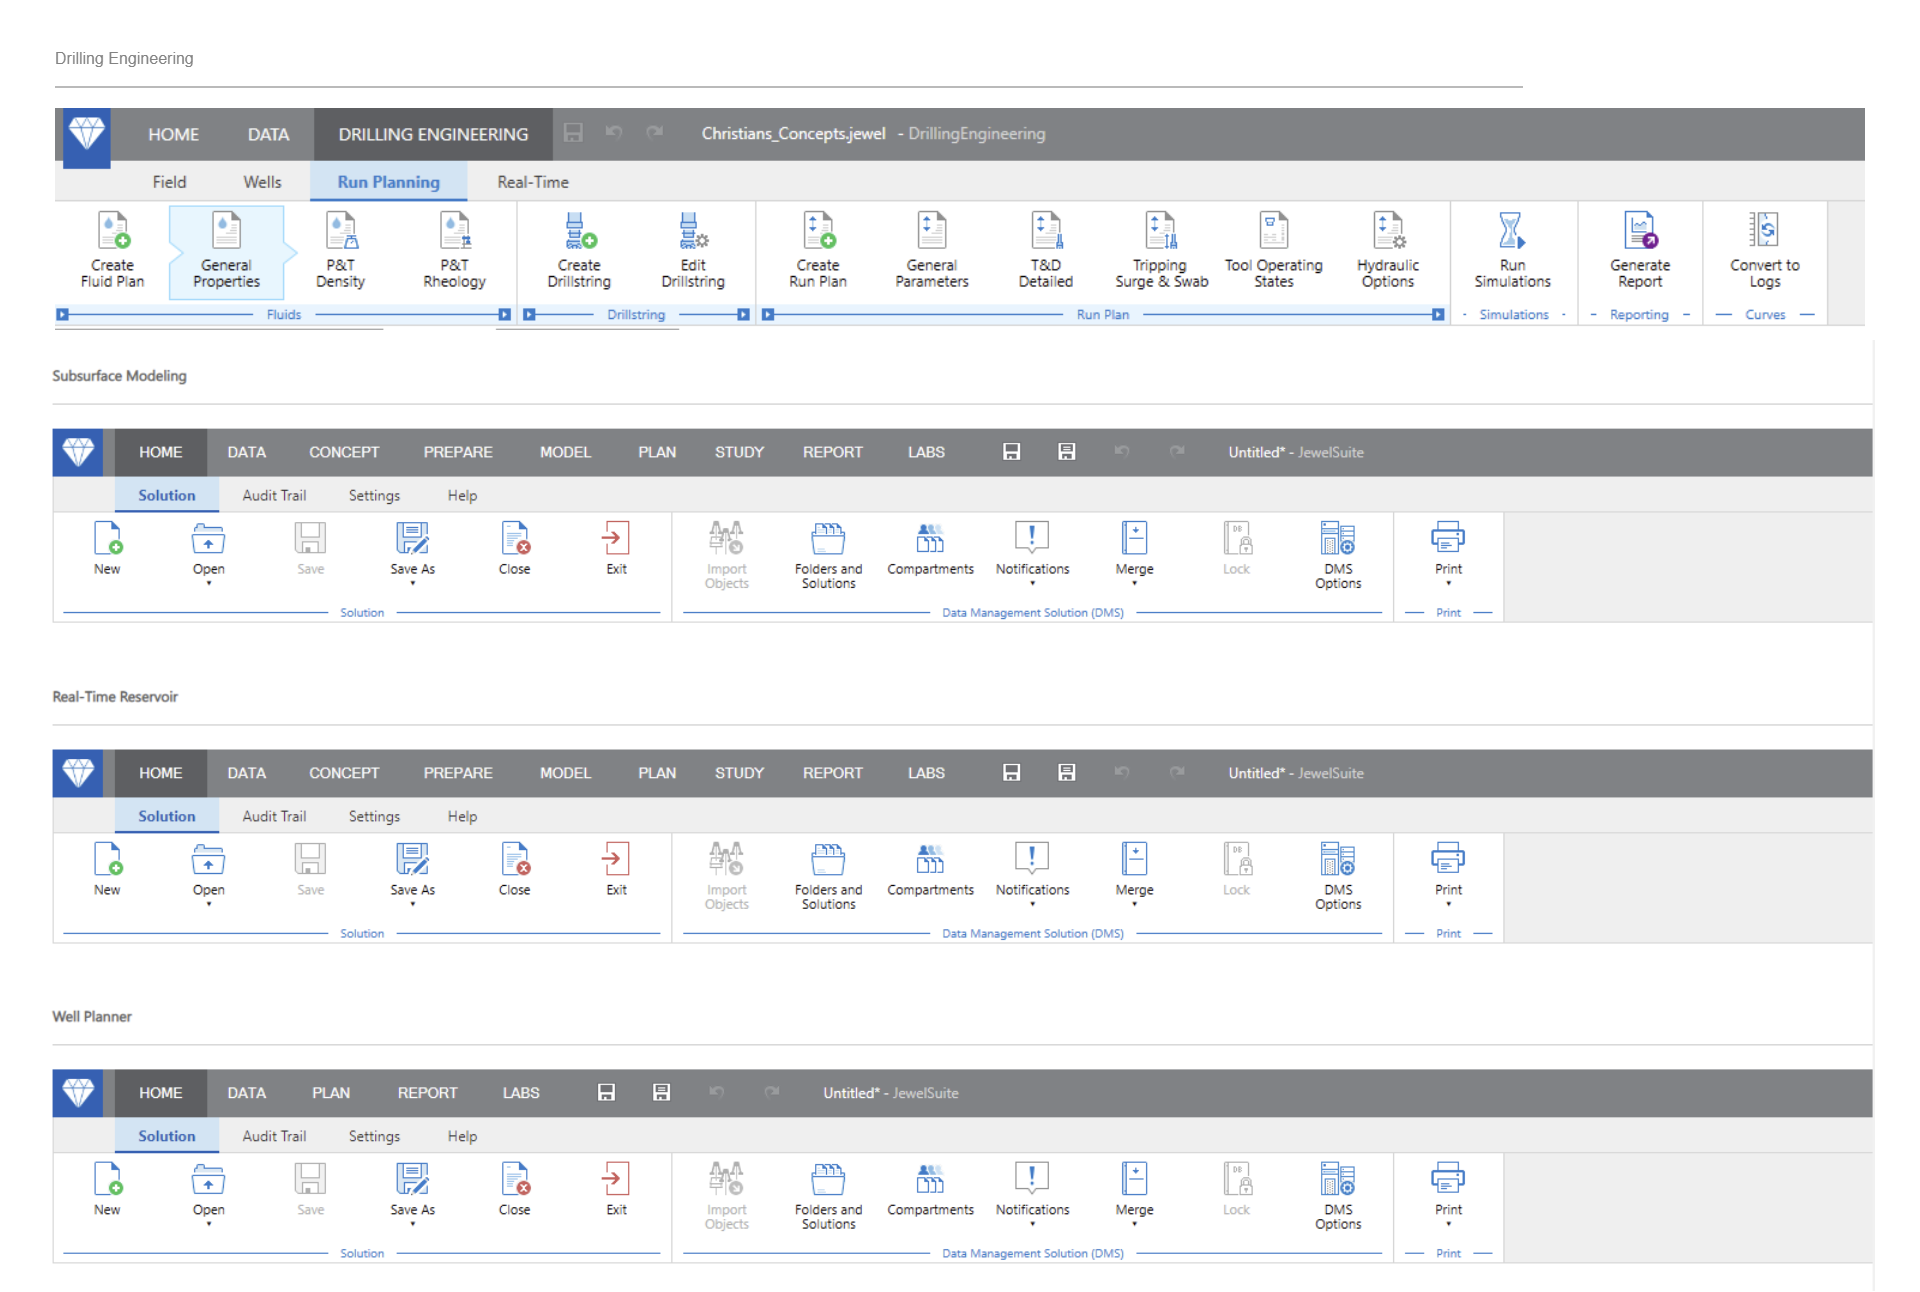Click save icon in Drilling Engineering title bar
The image size is (1920, 1292).
[x=573, y=133]
